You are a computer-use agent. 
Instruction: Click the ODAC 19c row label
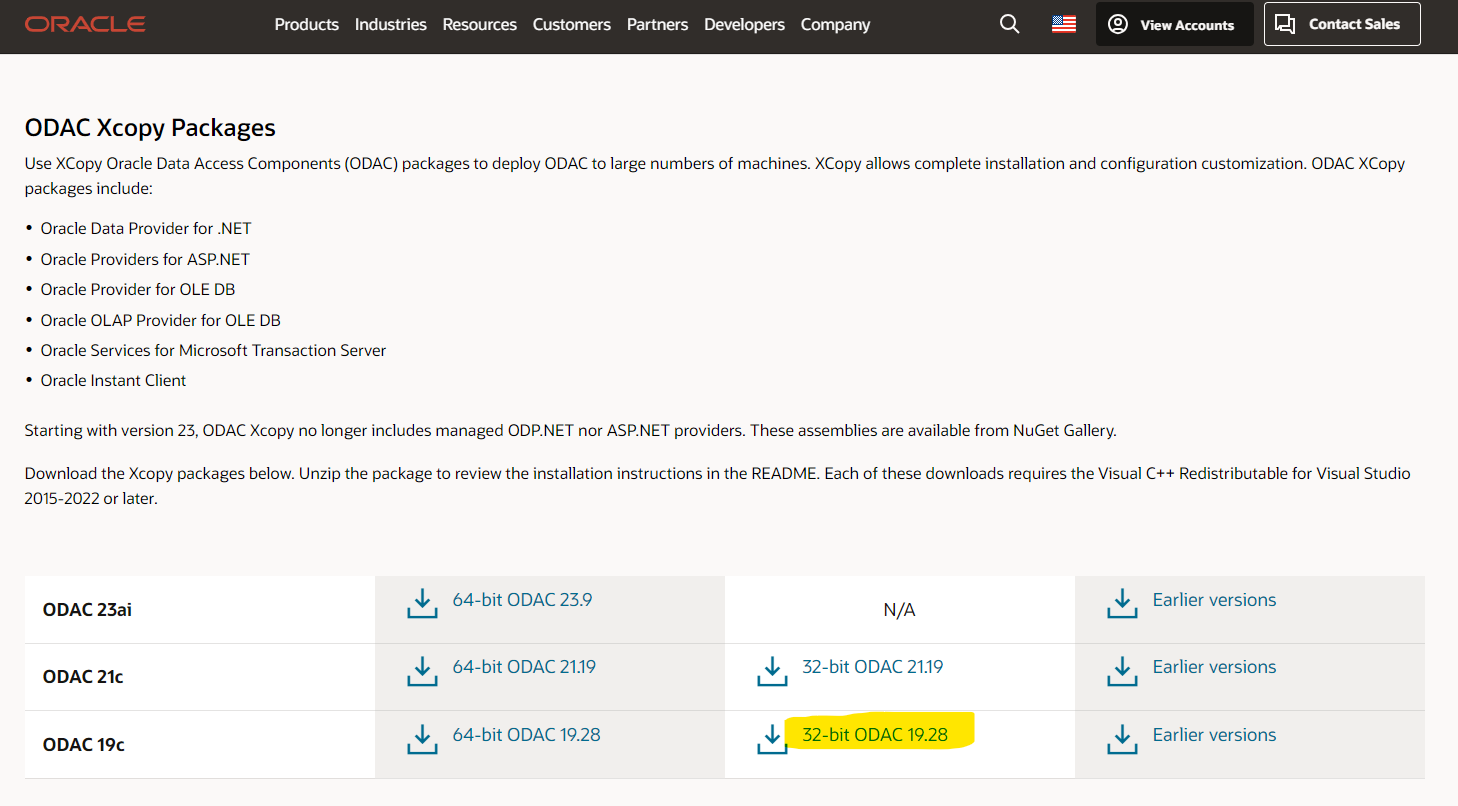tap(84, 745)
